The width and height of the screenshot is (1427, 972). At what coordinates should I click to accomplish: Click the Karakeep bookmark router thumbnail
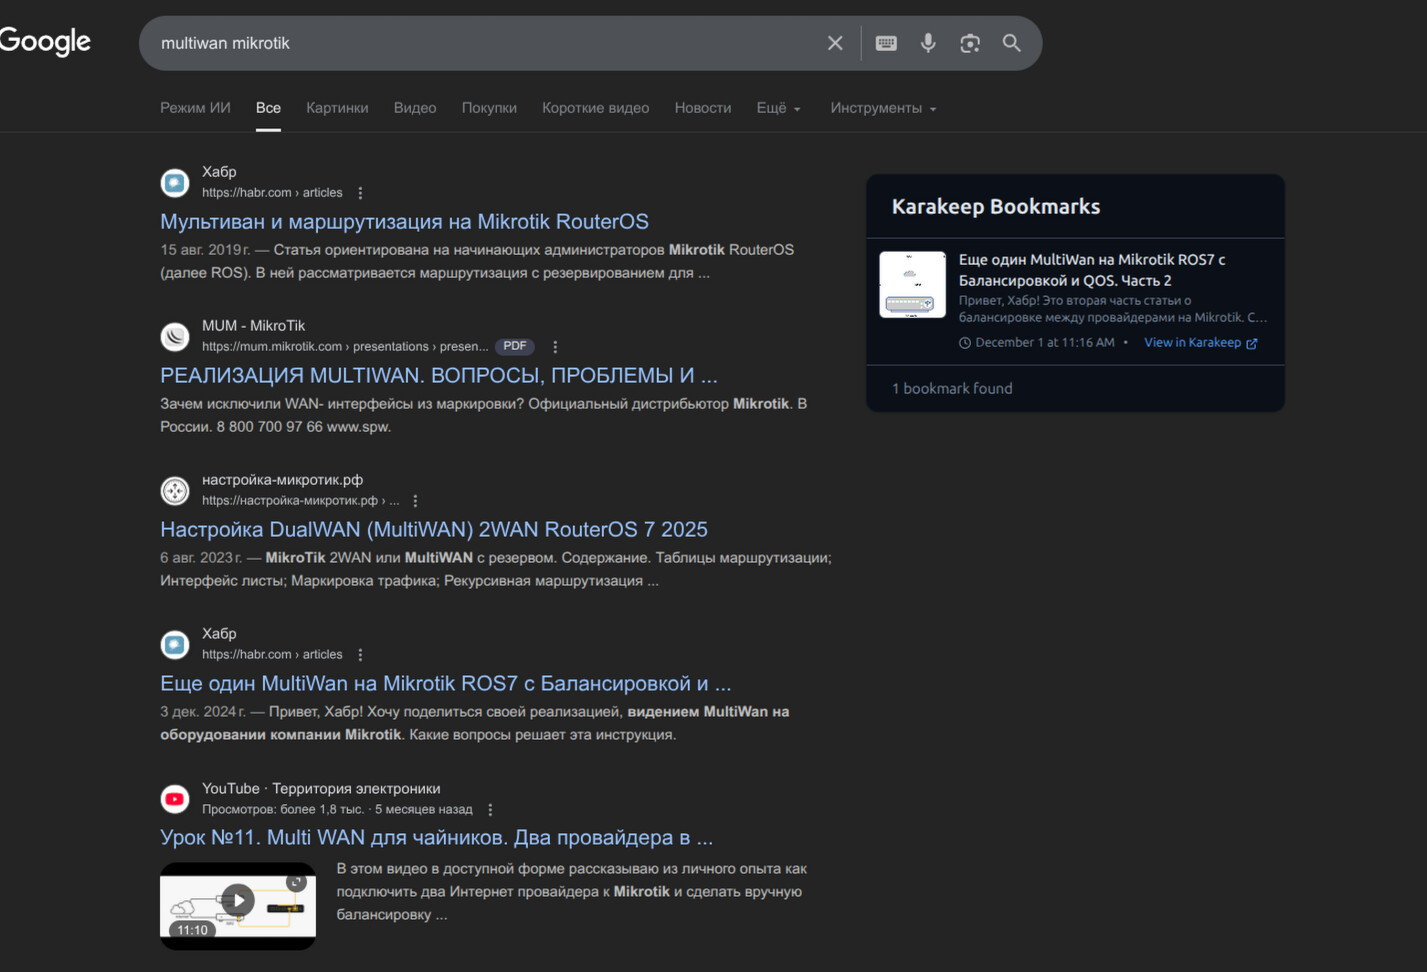coord(912,285)
